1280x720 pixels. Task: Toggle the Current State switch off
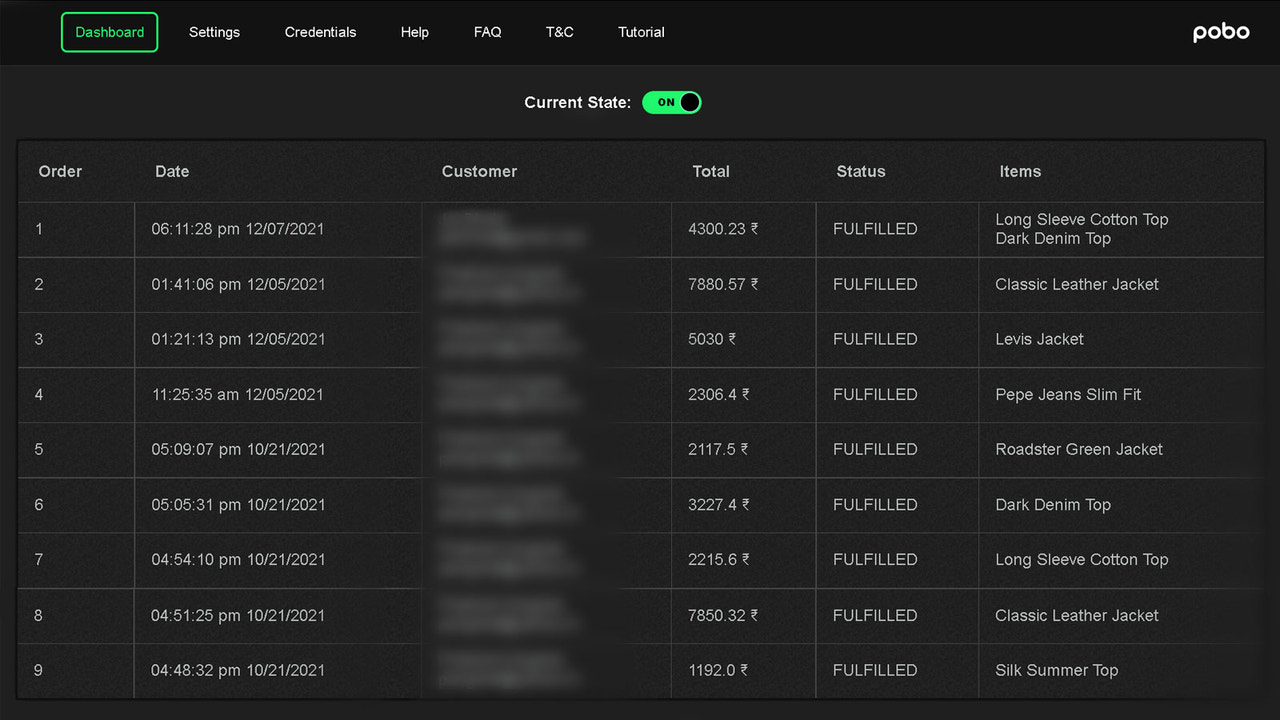671,102
